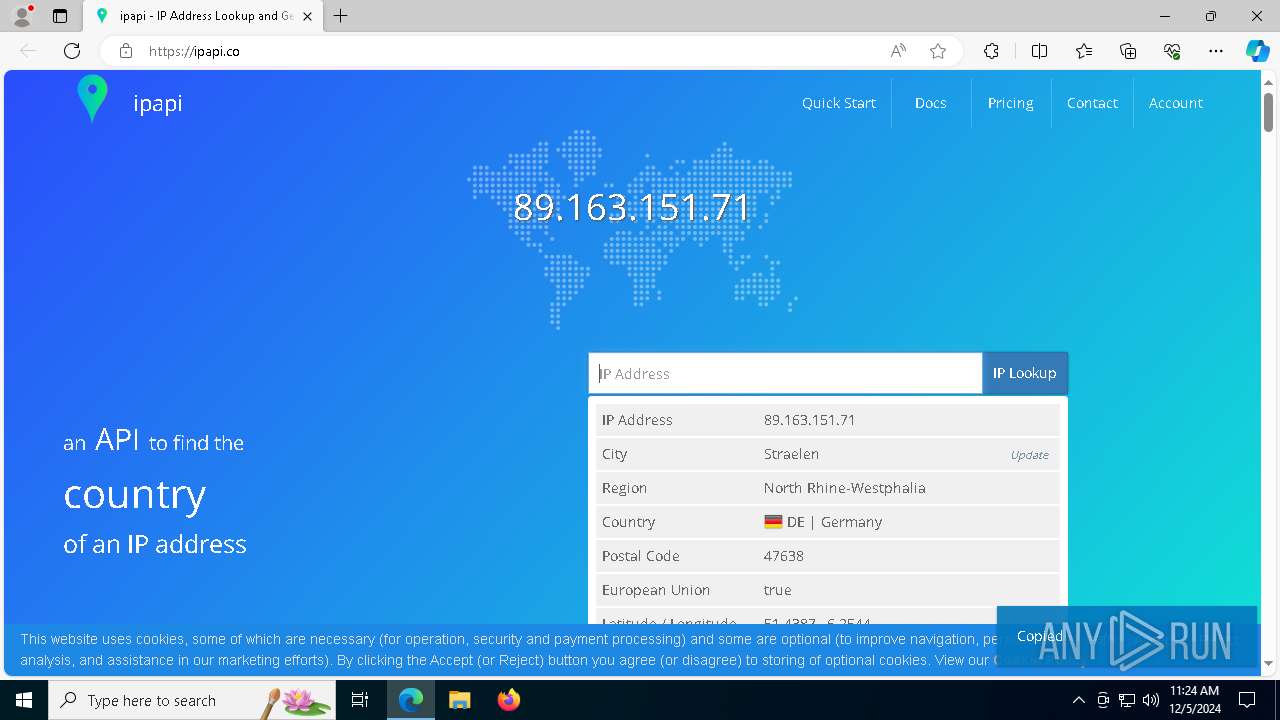Click the Postal Code label
The height and width of the screenshot is (720, 1280).
(x=641, y=556)
